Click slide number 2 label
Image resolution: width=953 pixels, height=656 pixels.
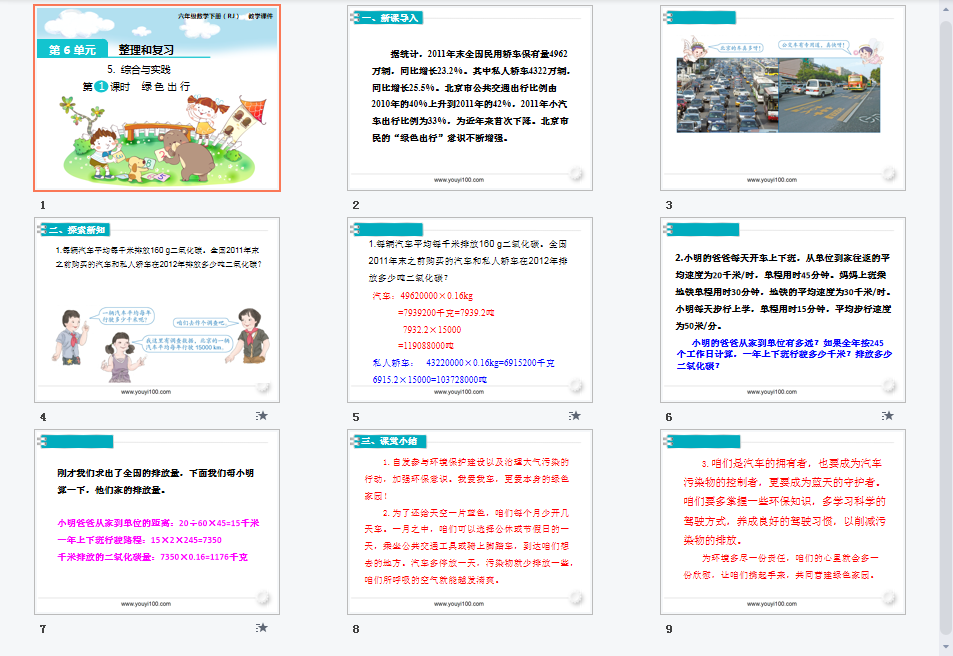point(356,205)
